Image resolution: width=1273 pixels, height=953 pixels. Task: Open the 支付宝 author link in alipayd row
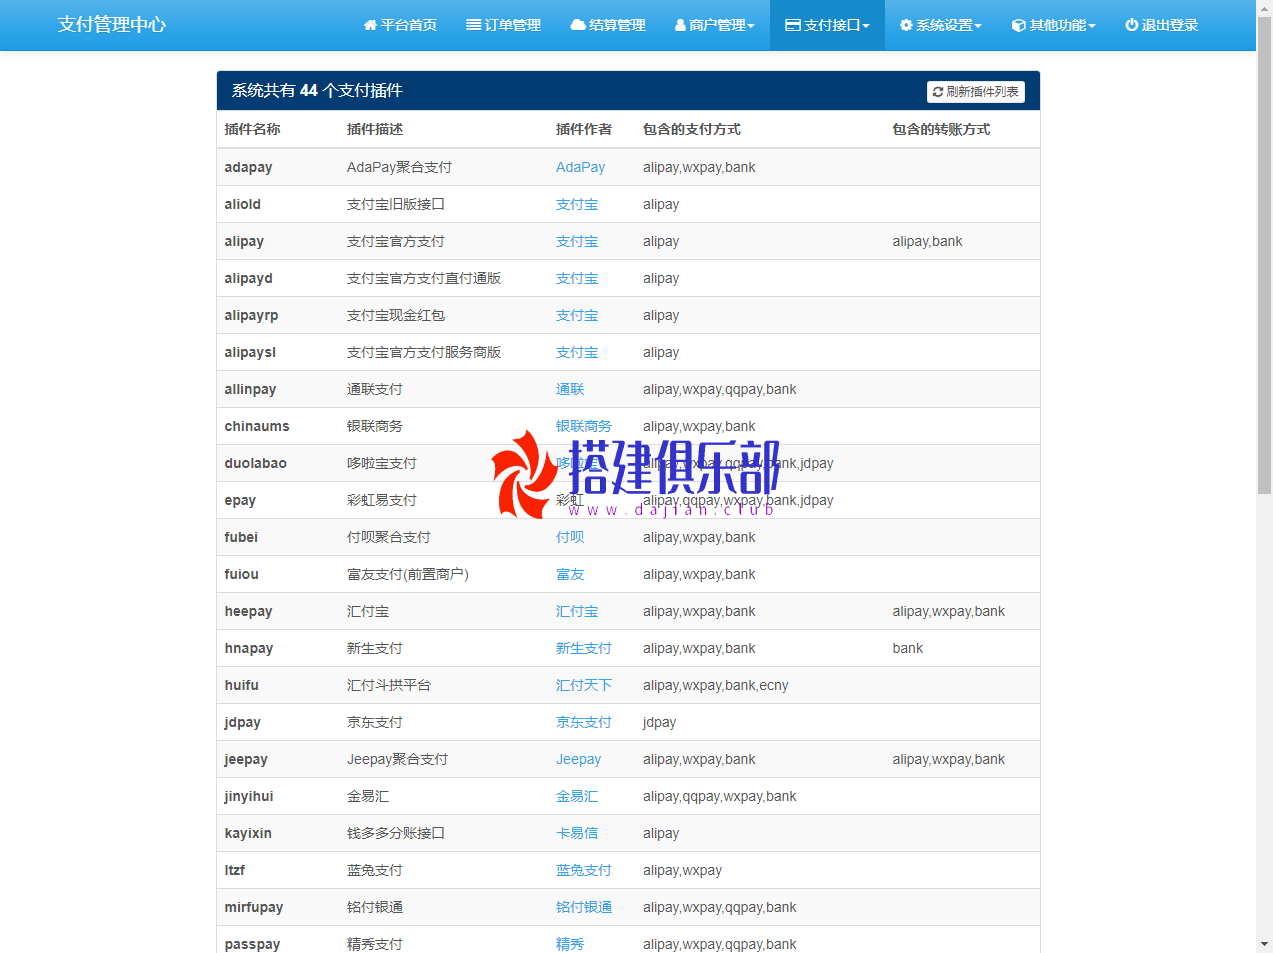(x=577, y=278)
